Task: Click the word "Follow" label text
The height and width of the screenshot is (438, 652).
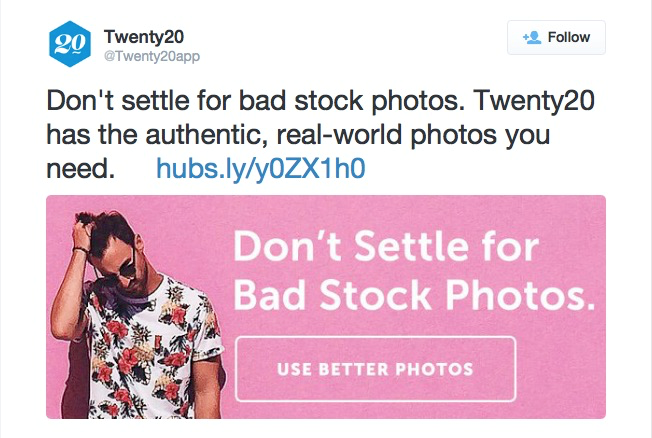Action: [569, 37]
